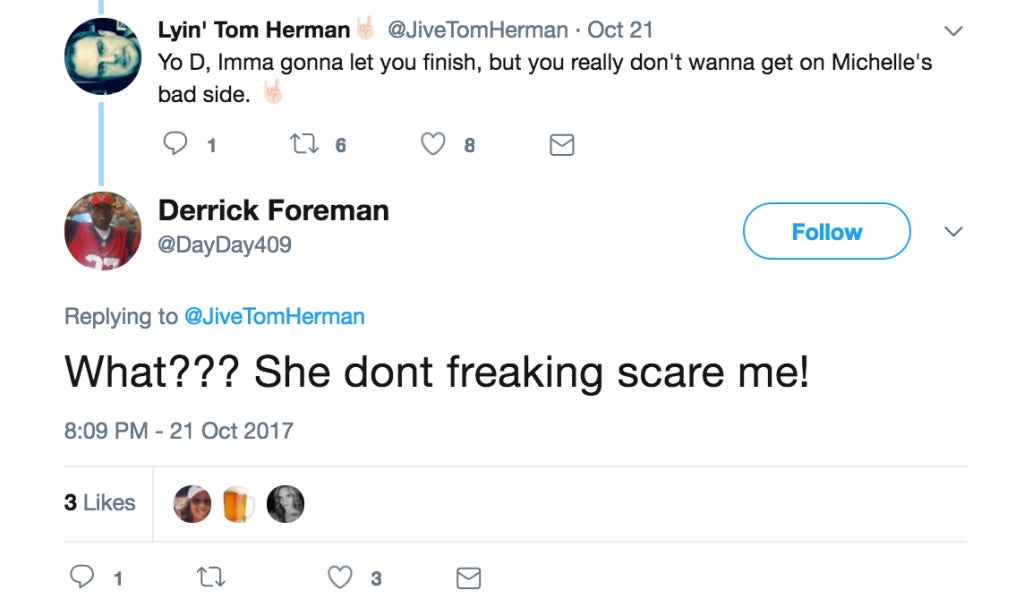Open the beer mug avatar liker

238,504
